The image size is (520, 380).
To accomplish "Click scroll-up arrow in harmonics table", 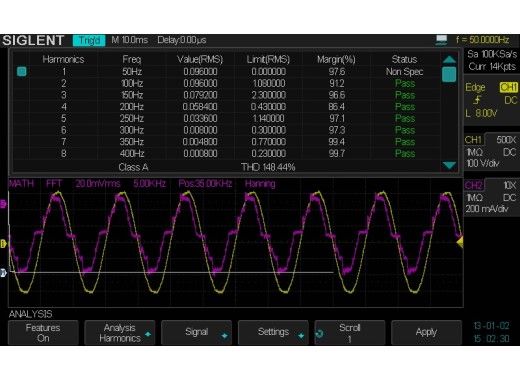I will (x=449, y=59).
